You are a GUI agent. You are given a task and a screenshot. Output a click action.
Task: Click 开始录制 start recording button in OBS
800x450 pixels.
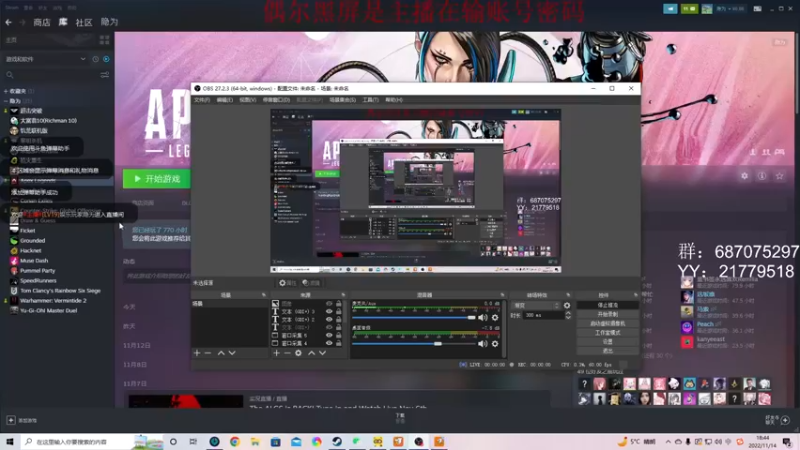607,314
